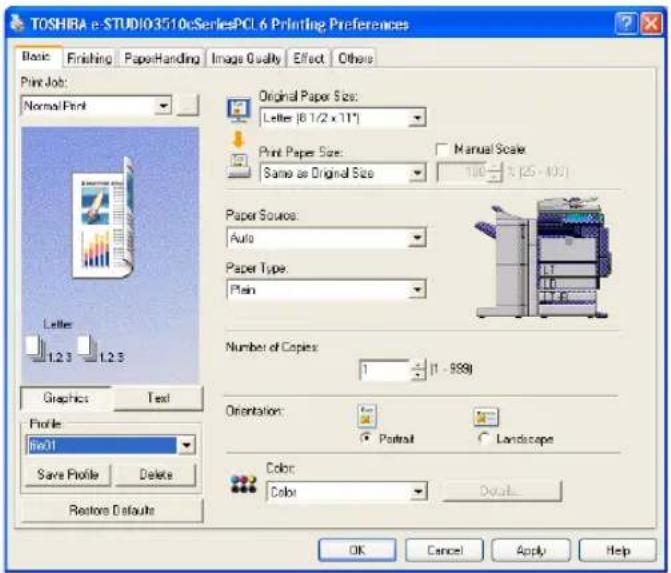
Task: Click the Color ink dots icon
Action: pos(243,484)
